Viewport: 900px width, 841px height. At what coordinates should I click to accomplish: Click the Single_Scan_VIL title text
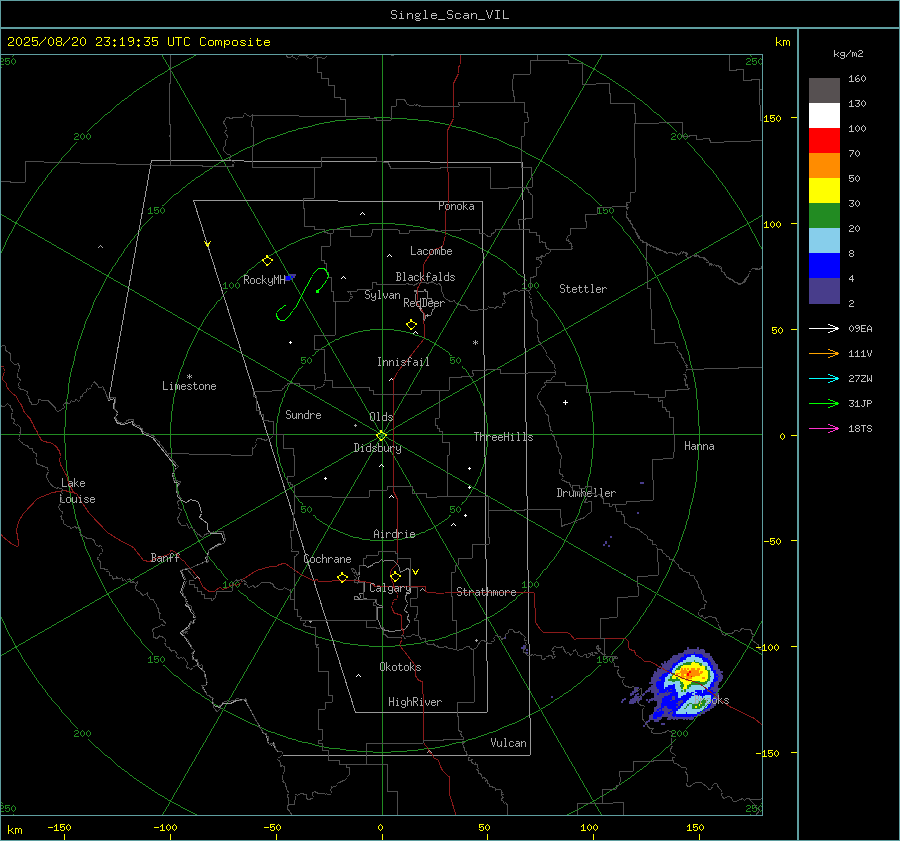[x=449, y=15]
